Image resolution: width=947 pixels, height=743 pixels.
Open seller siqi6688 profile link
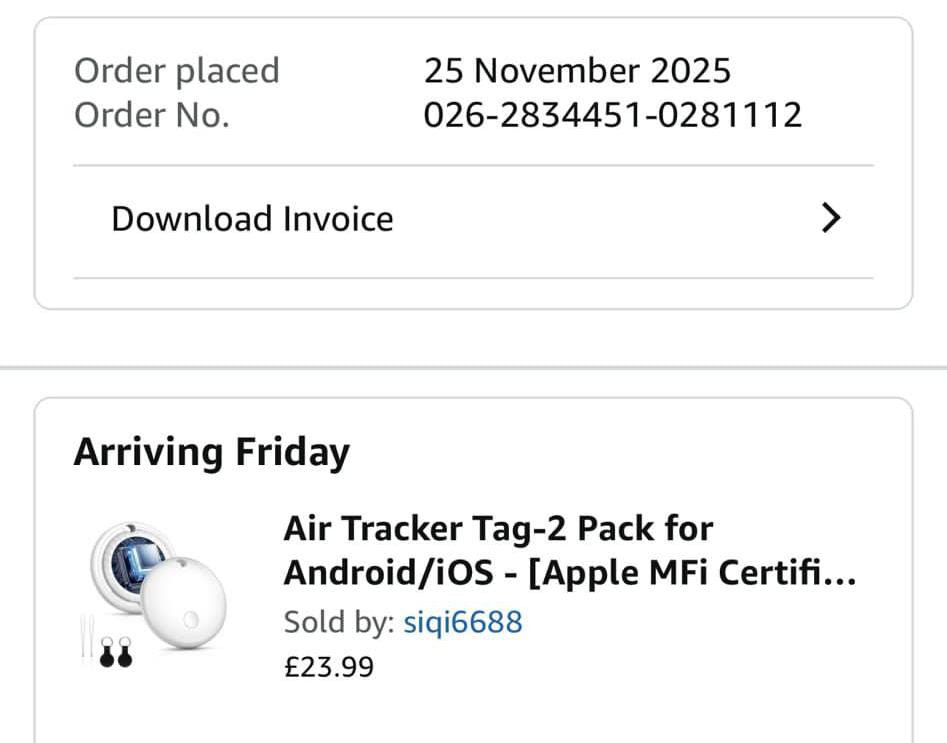click(x=462, y=622)
